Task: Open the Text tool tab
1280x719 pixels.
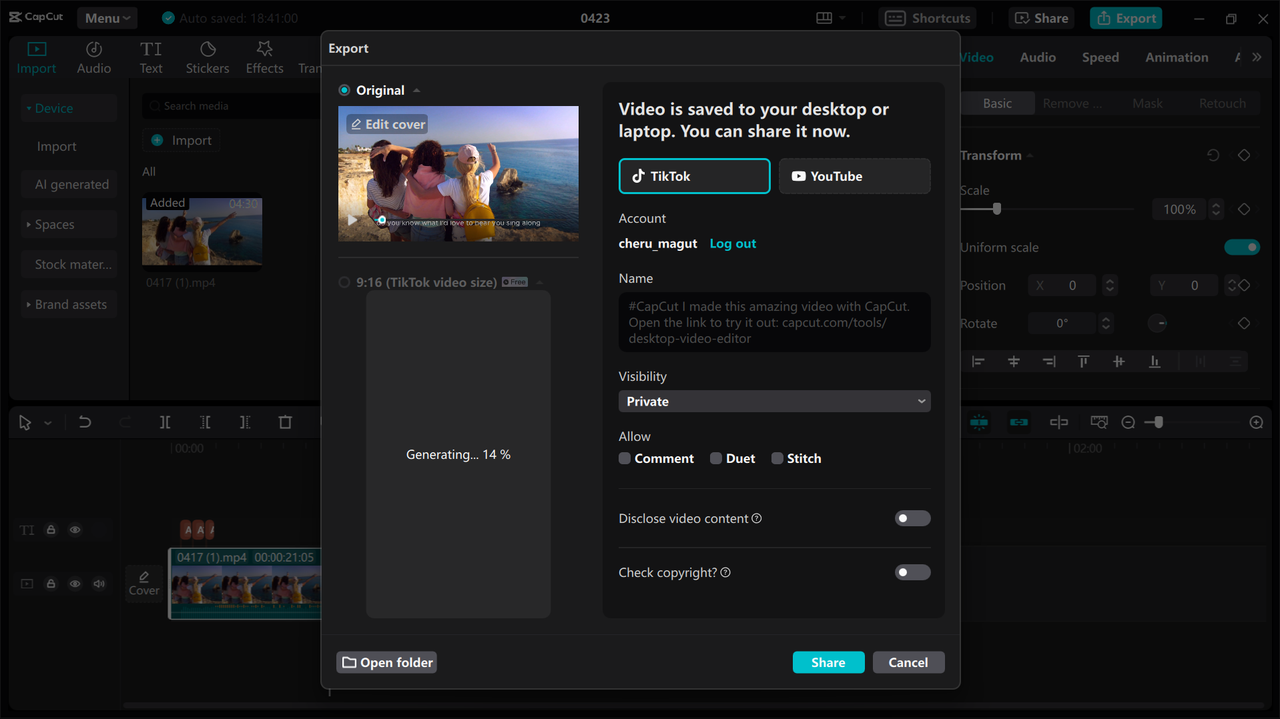Action: point(151,58)
